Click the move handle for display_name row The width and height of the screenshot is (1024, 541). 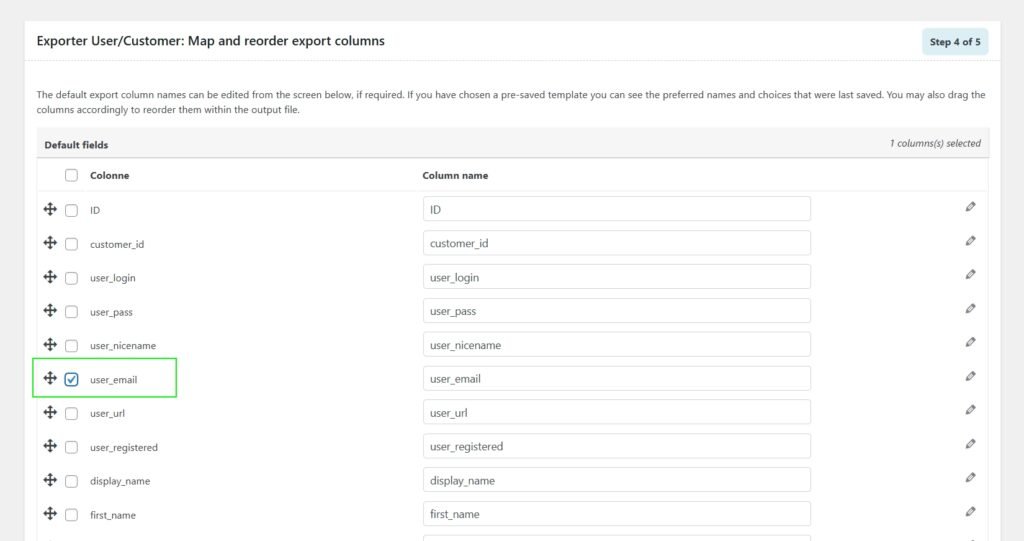click(x=50, y=480)
